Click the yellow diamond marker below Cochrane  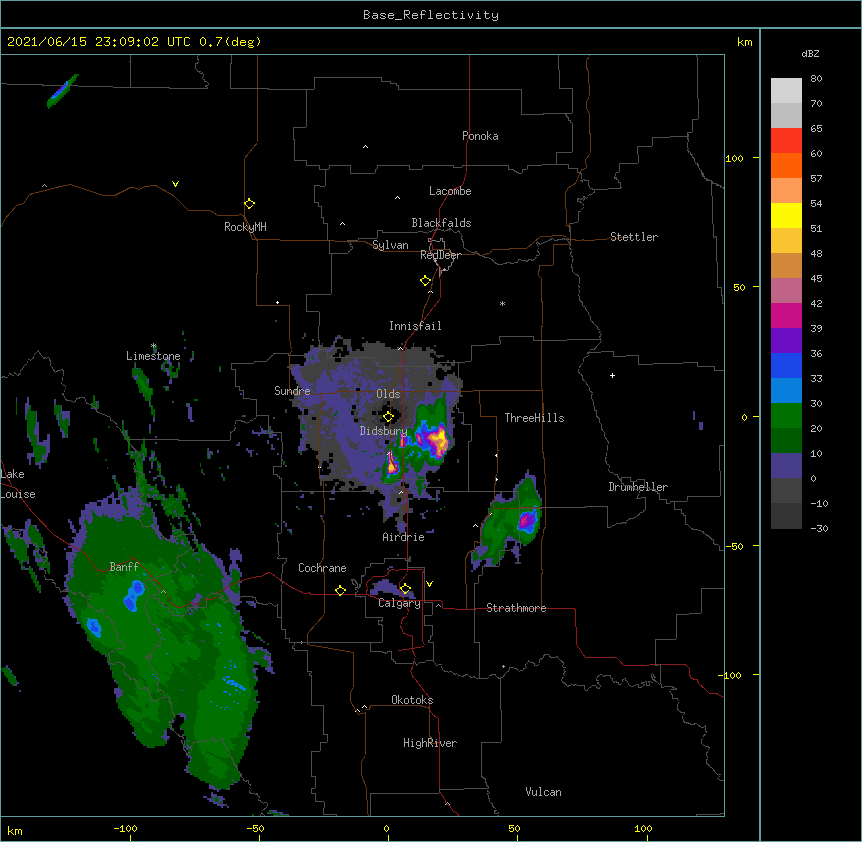coord(340,590)
